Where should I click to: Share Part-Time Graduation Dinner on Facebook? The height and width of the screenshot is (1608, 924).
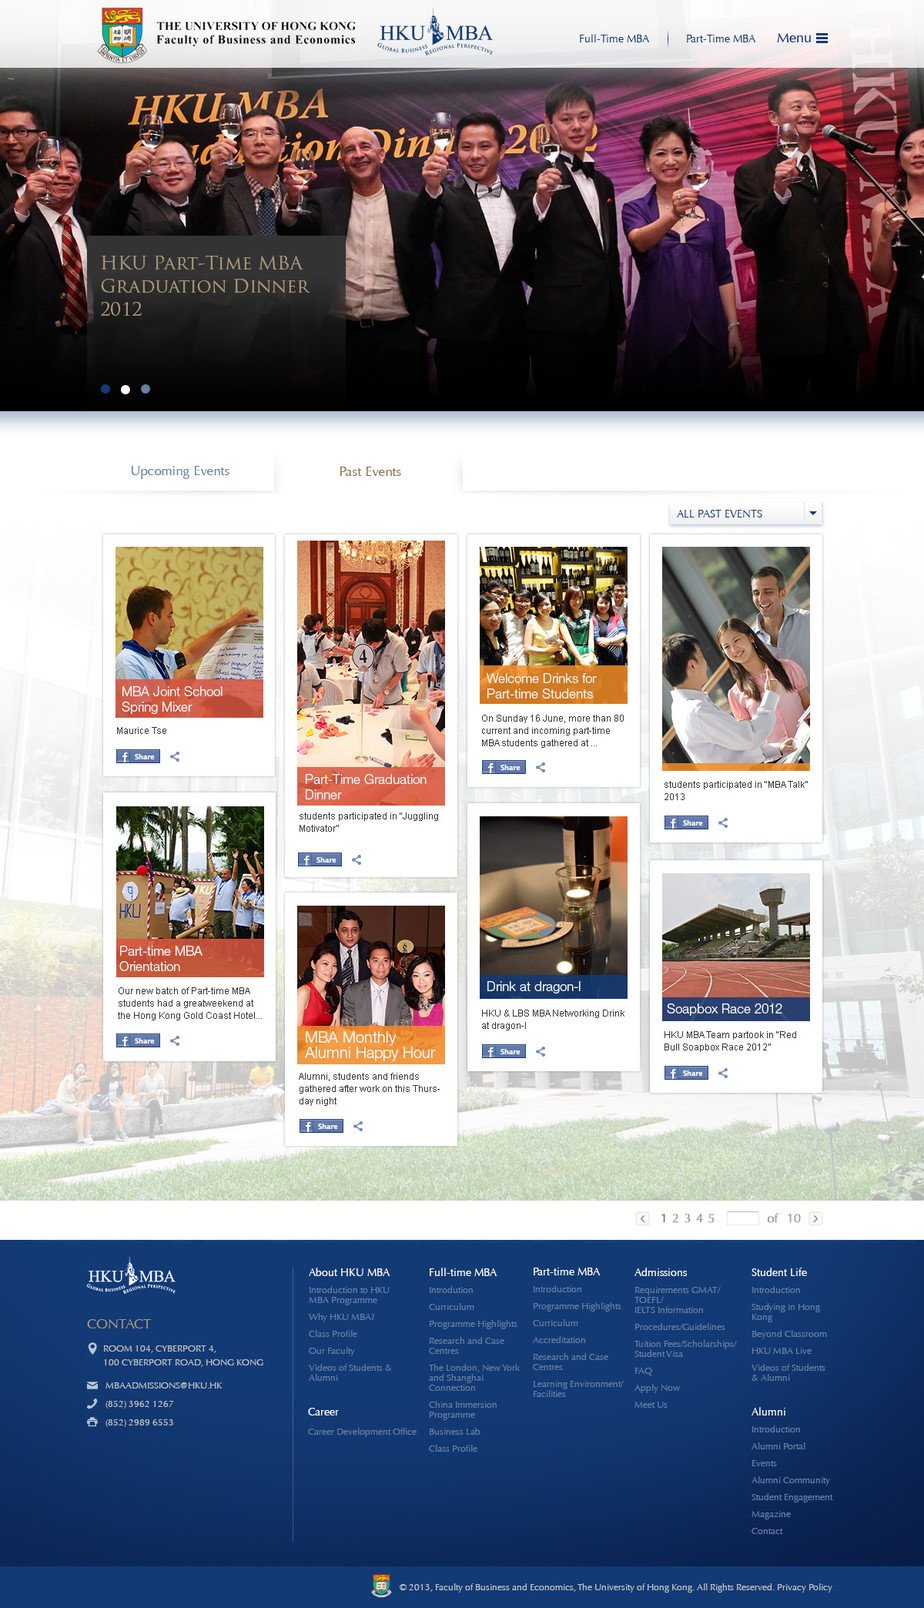(x=320, y=860)
